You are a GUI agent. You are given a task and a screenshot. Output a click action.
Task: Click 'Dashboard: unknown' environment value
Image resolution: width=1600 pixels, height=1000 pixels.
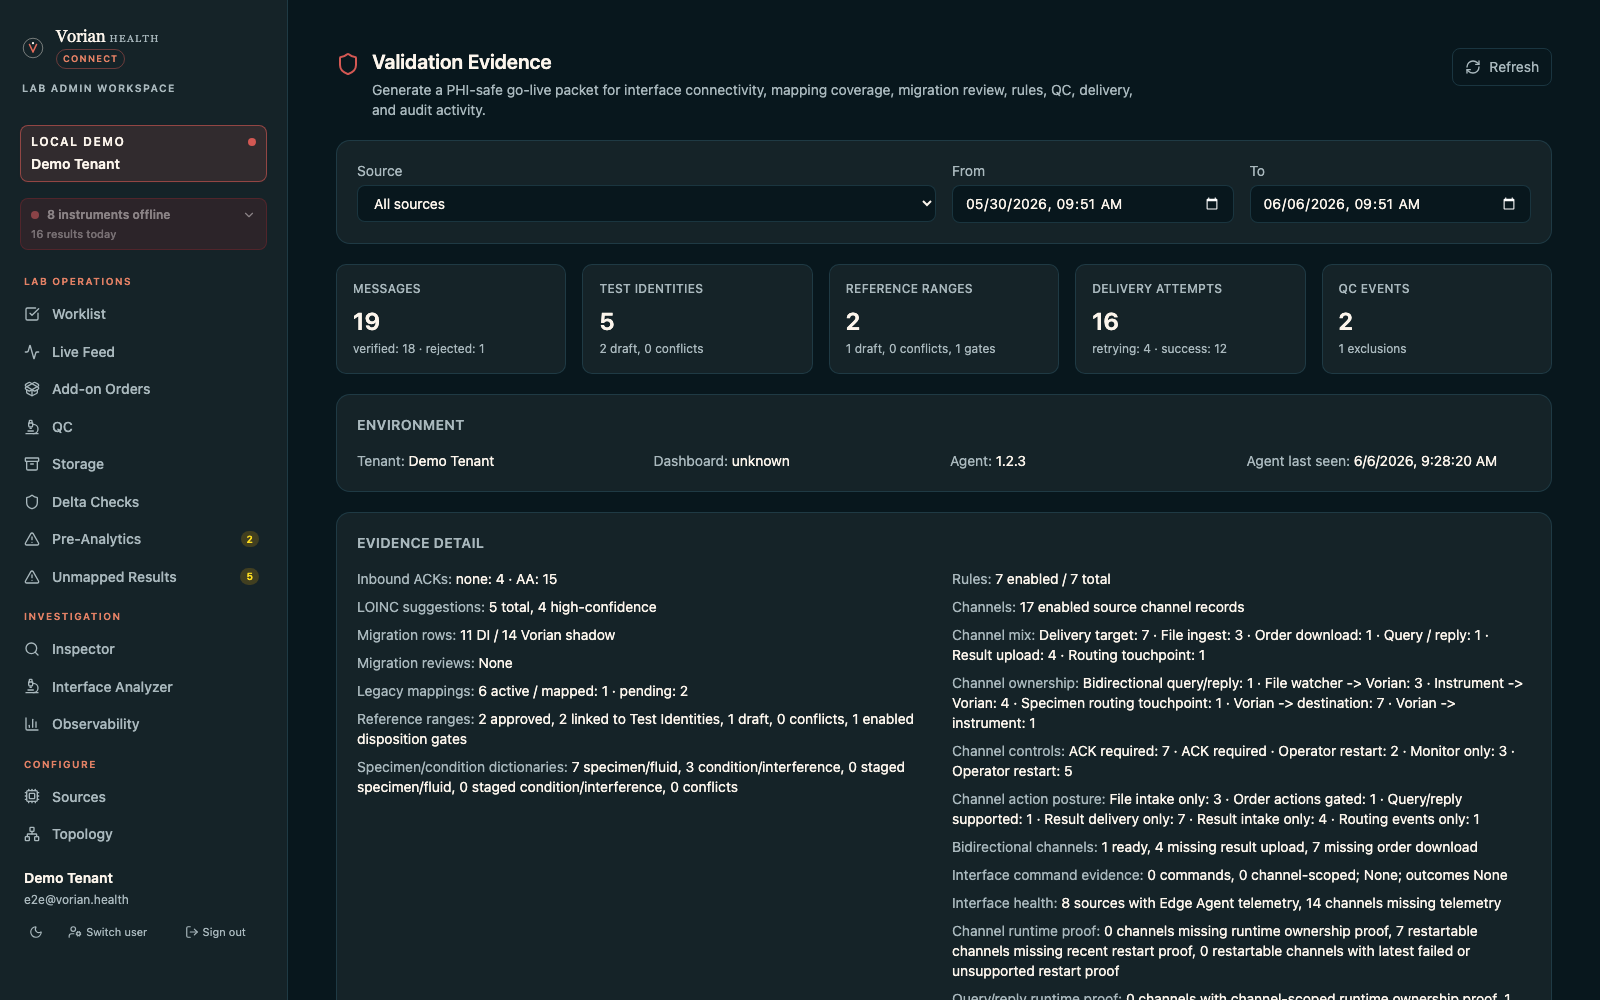721,461
